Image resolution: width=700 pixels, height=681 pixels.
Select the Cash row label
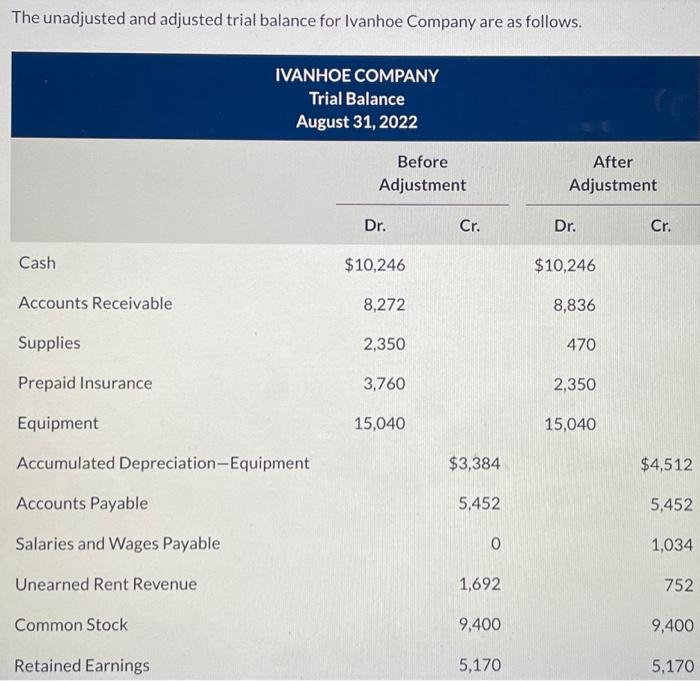tap(38, 263)
